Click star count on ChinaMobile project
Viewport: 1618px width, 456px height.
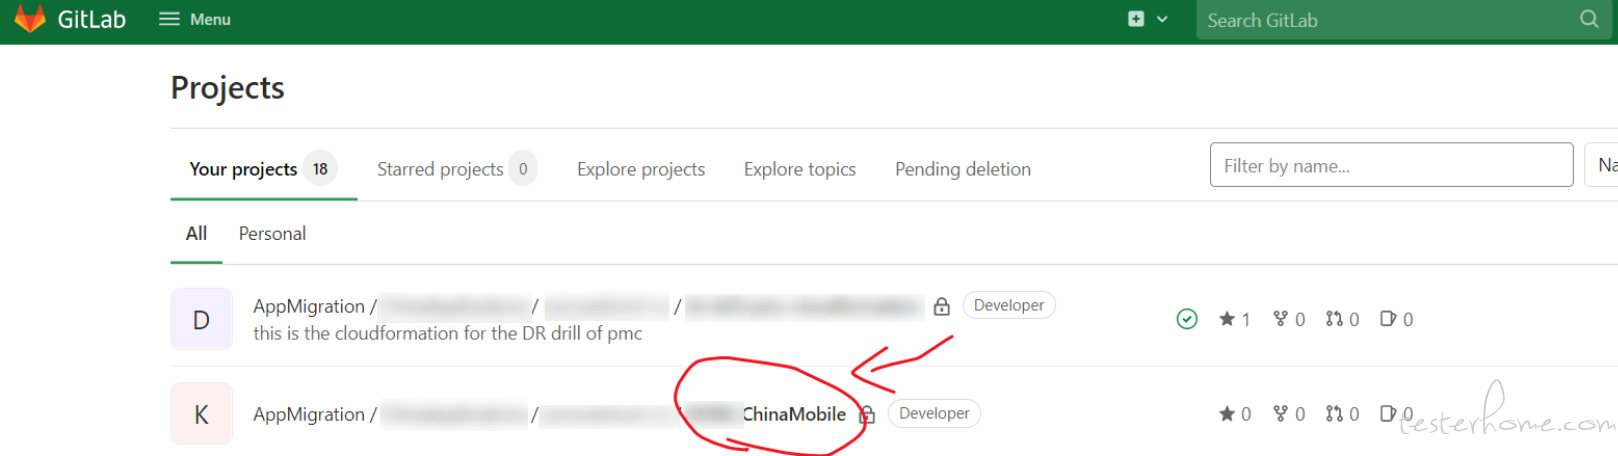[1235, 414]
